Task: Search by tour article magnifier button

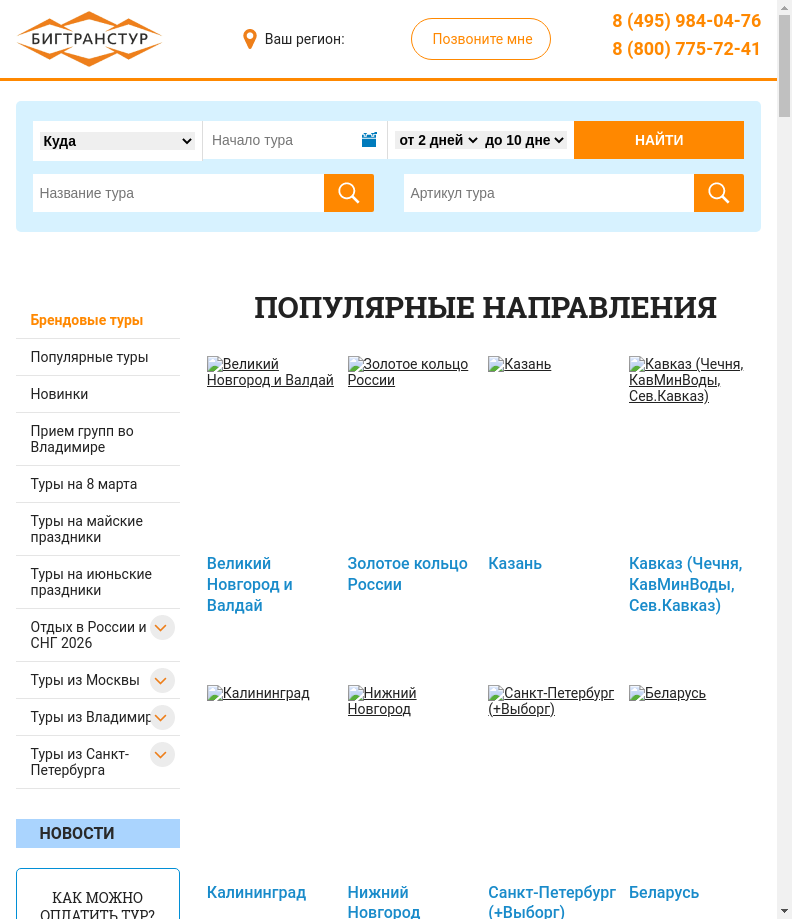Action: tap(719, 193)
